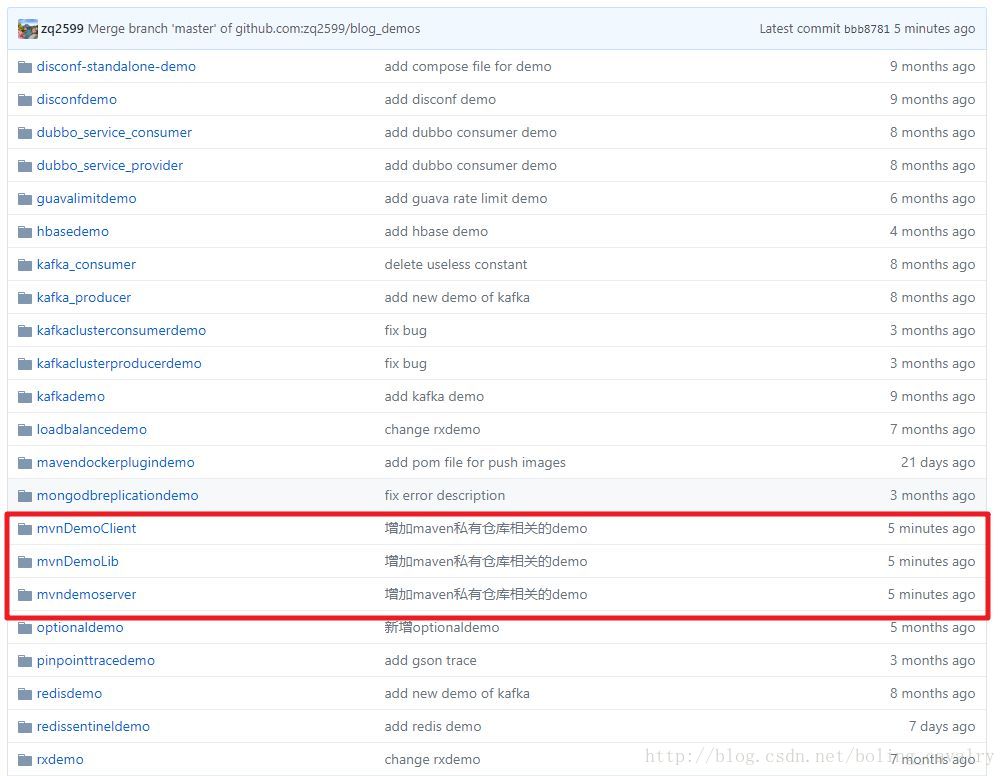Screen dimensions: 1006x776
Task: Click folder icon beside redissentineldemo
Action: pyautogui.click(x=25, y=727)
